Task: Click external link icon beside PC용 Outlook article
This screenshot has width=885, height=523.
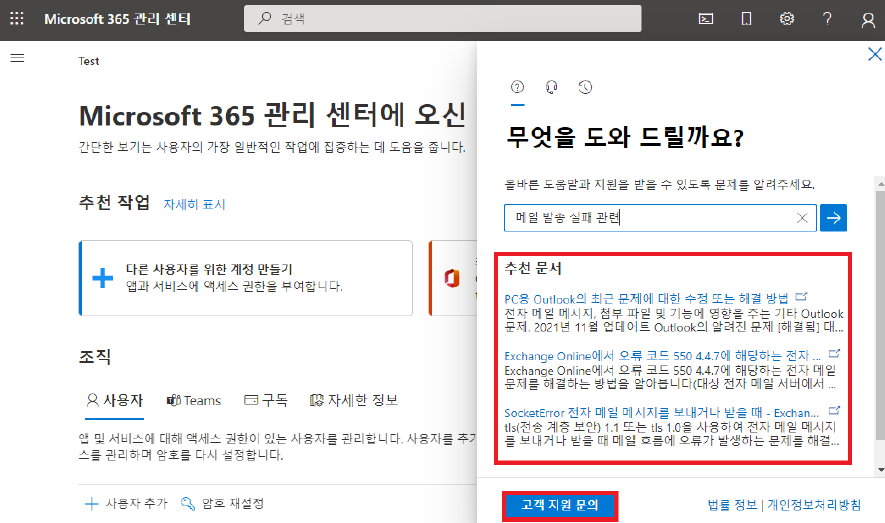Action: click(x=801, y=297)
